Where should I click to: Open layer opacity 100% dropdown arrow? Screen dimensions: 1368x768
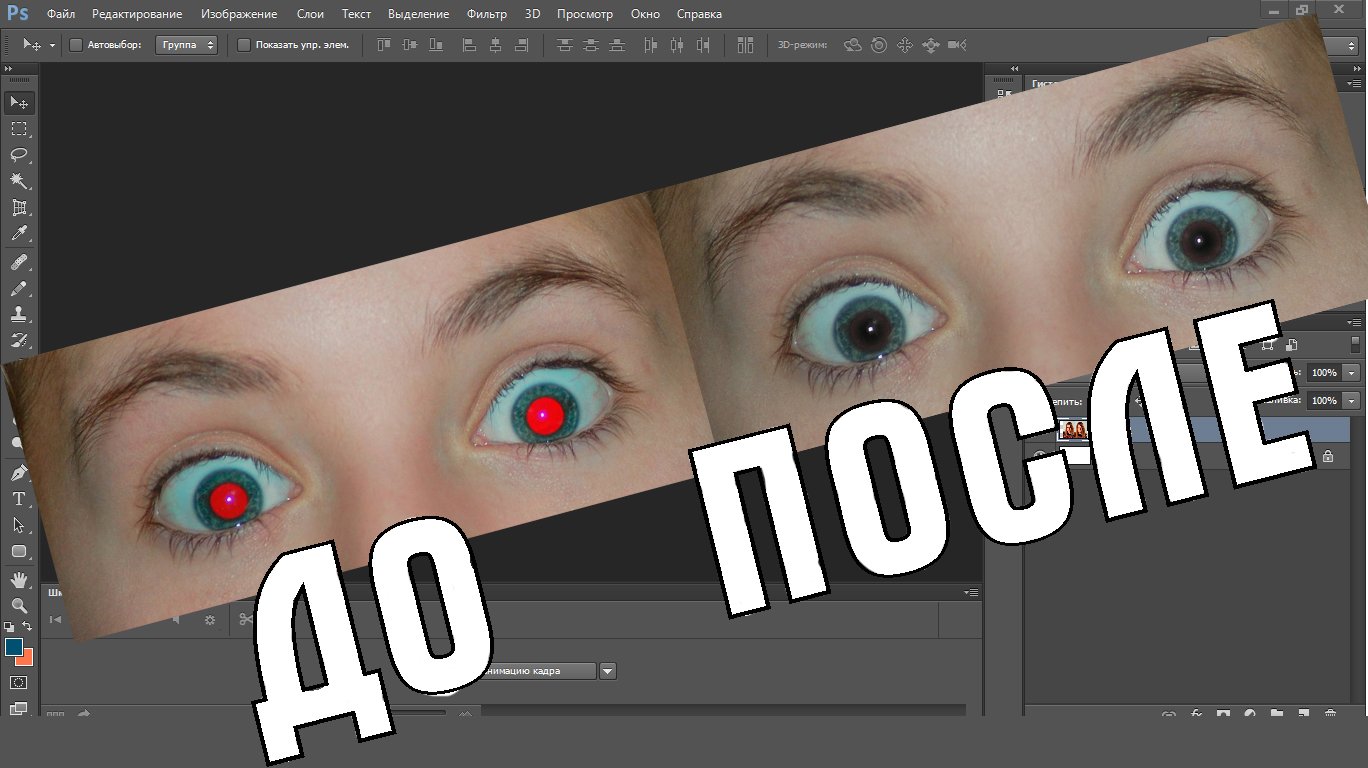pos(1352,372)
